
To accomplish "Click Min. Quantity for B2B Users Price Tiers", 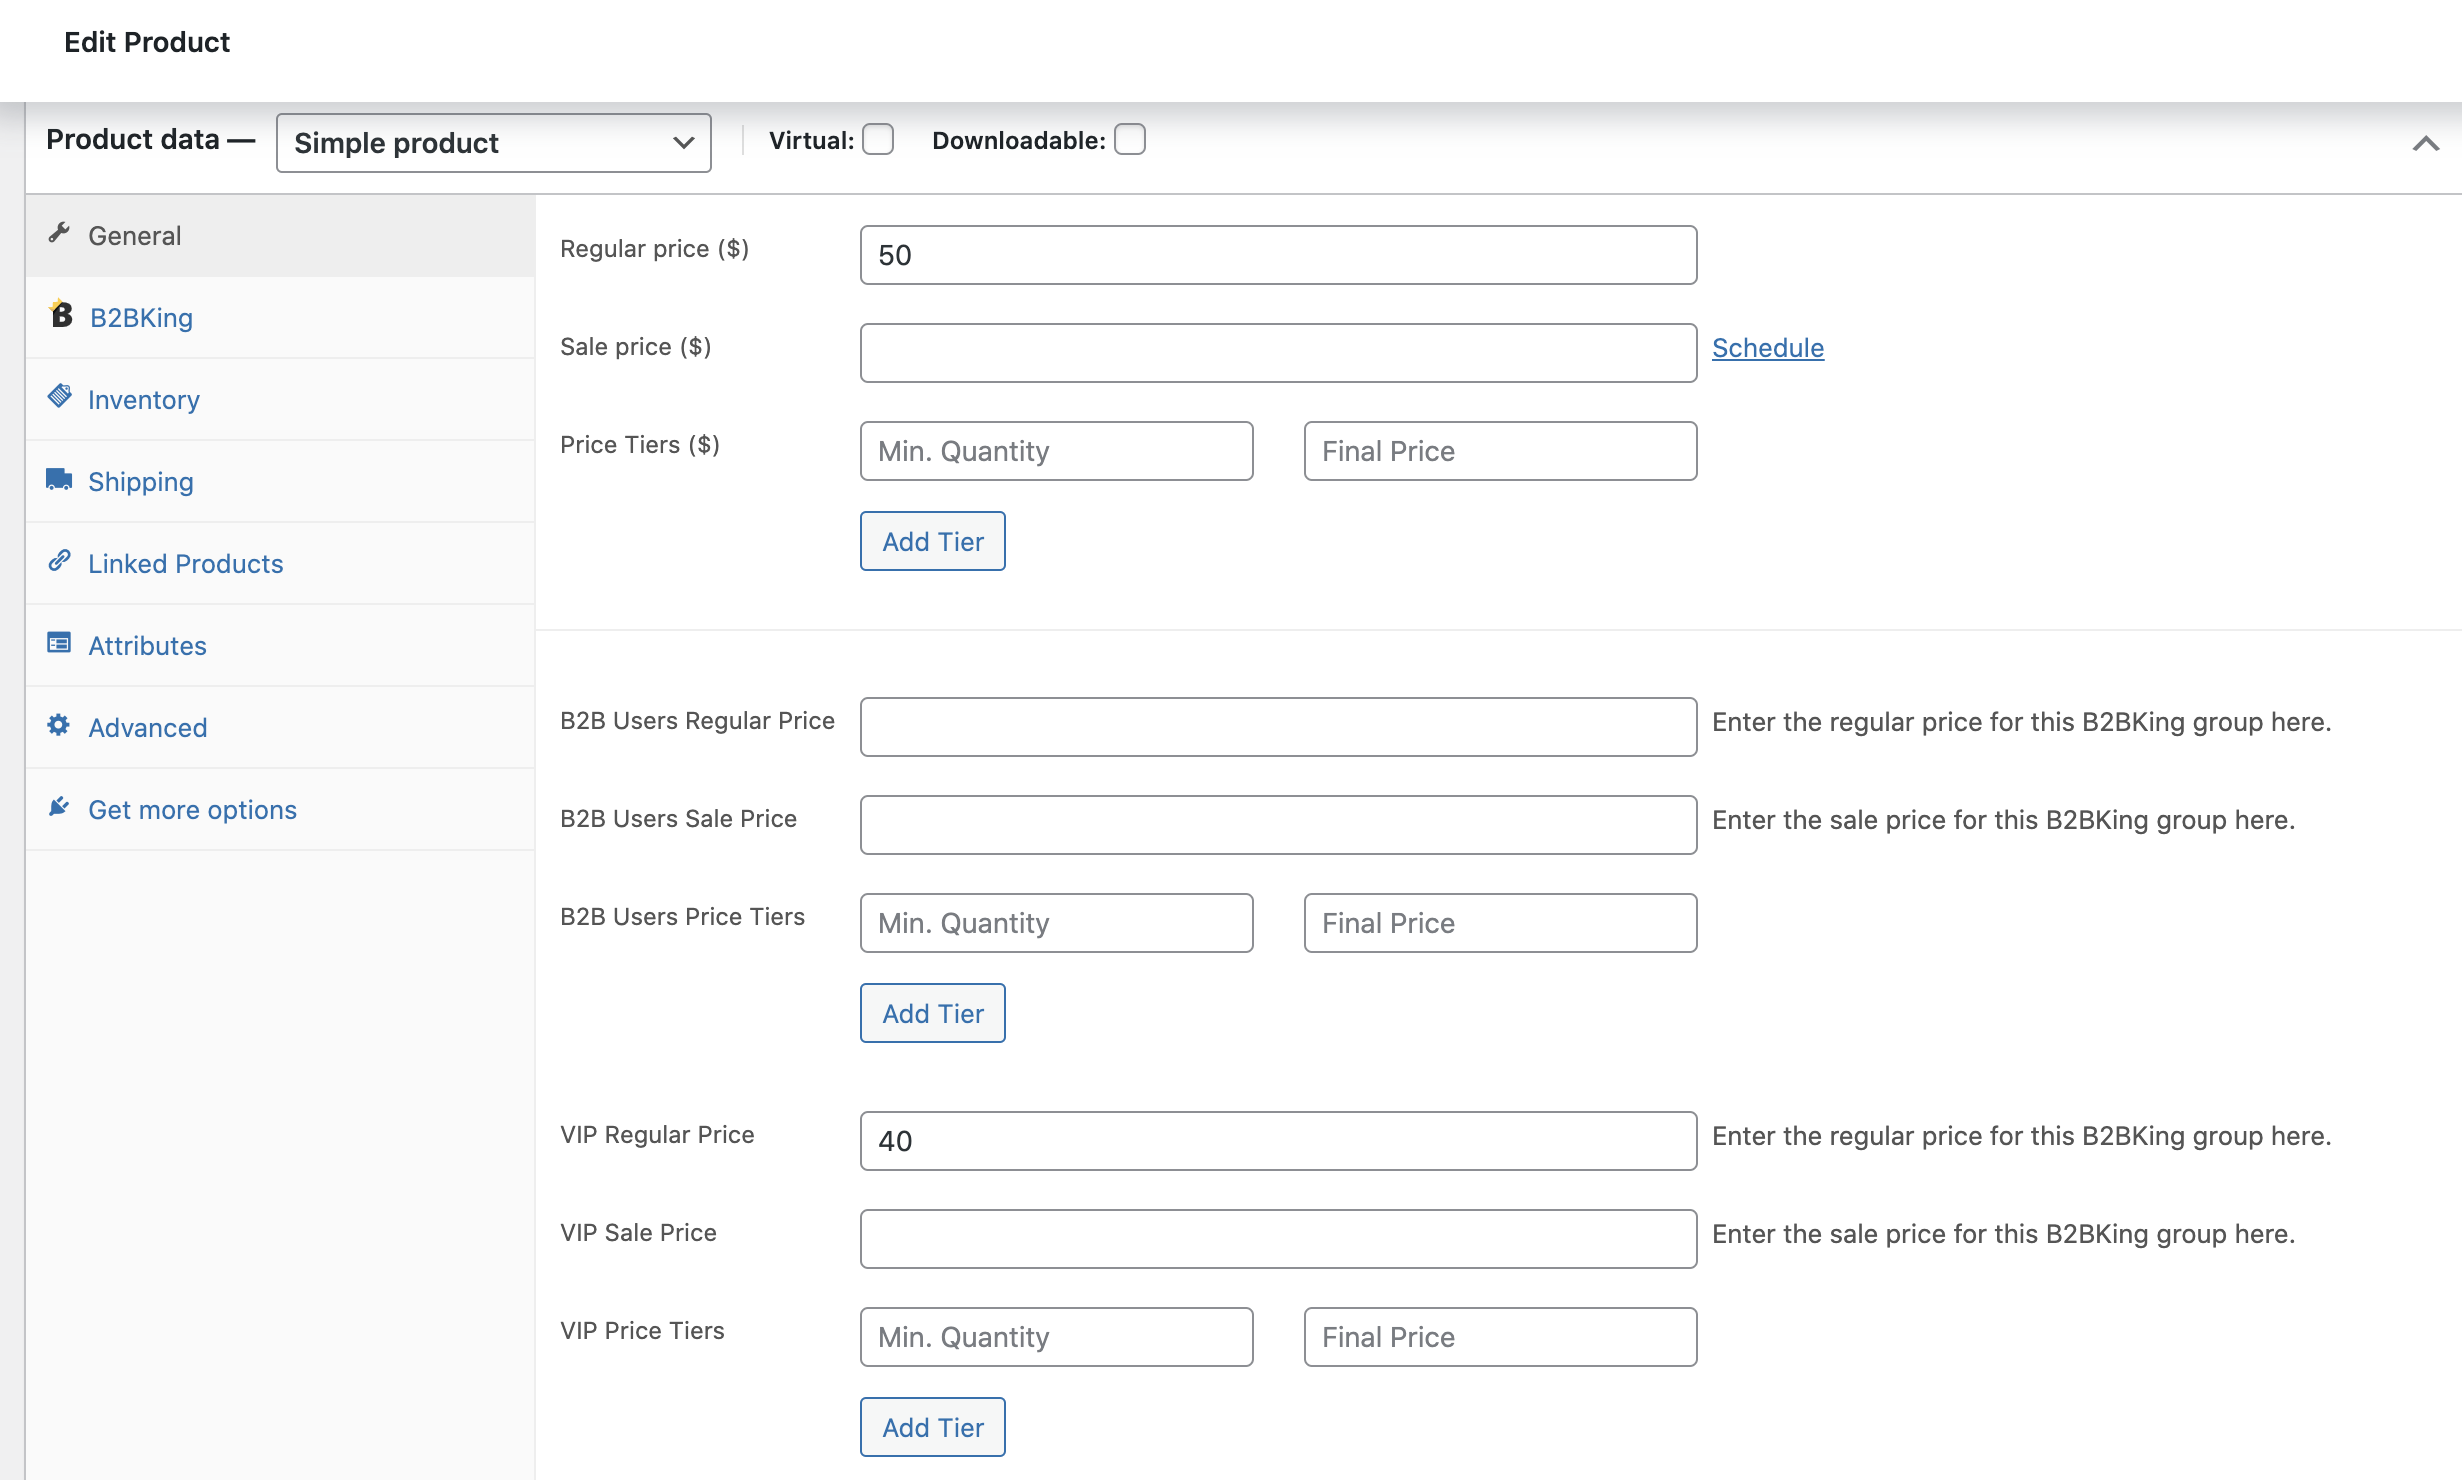I will point(1056,923).
